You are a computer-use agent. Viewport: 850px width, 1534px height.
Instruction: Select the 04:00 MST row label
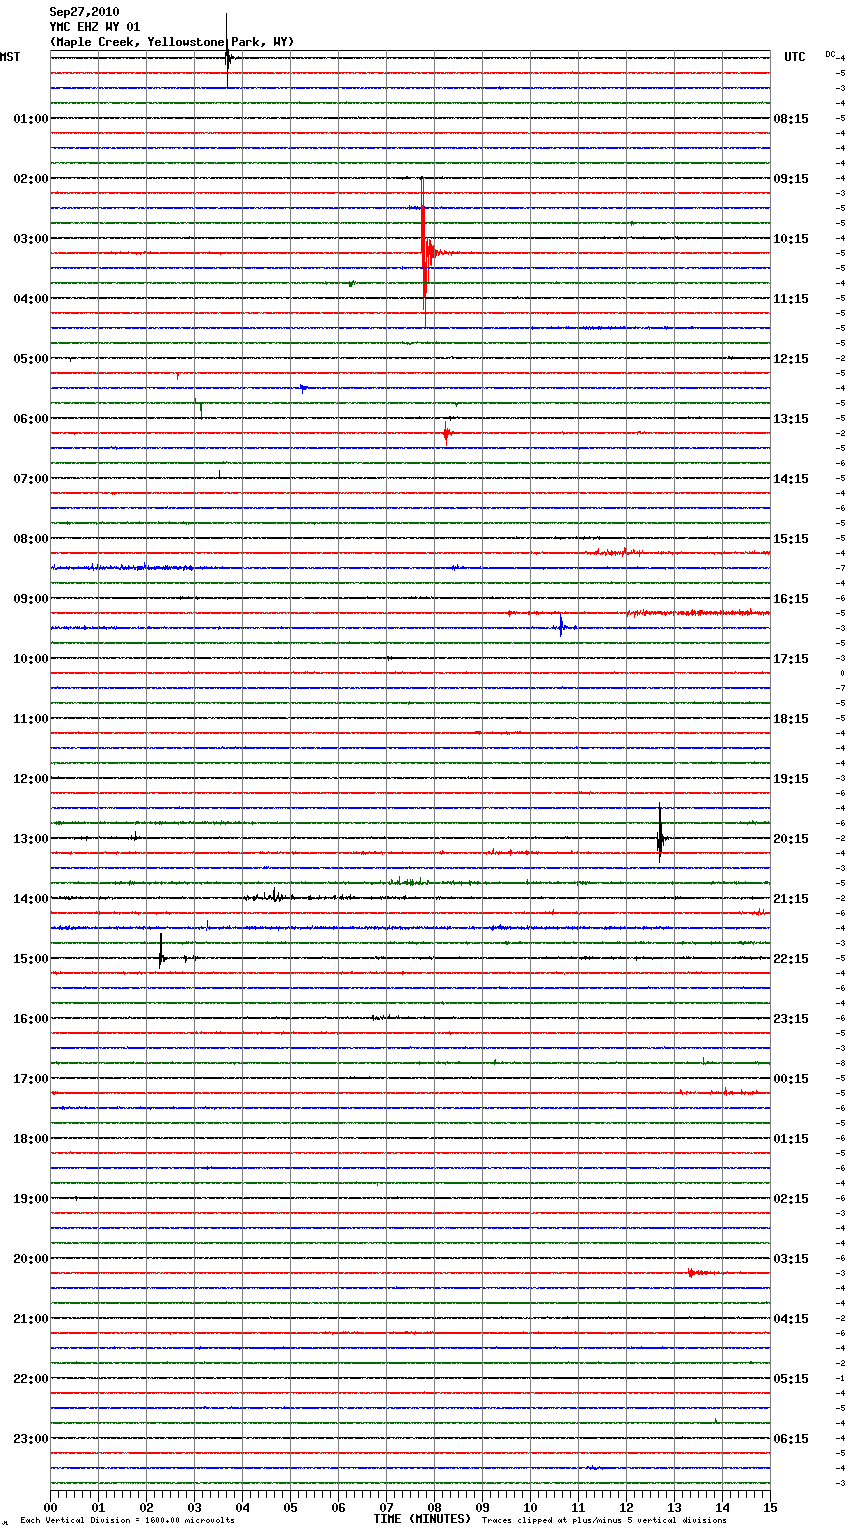tap(30, 299)
